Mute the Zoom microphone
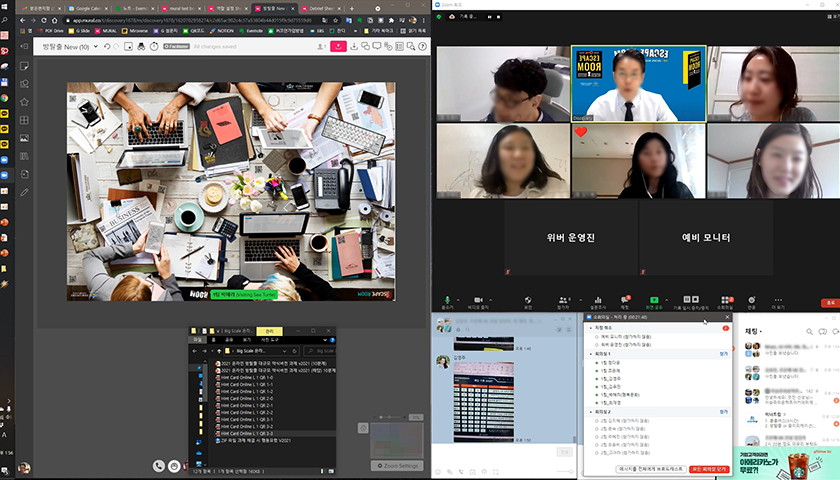This screenshot has height=480, width=840. (447, 300)
